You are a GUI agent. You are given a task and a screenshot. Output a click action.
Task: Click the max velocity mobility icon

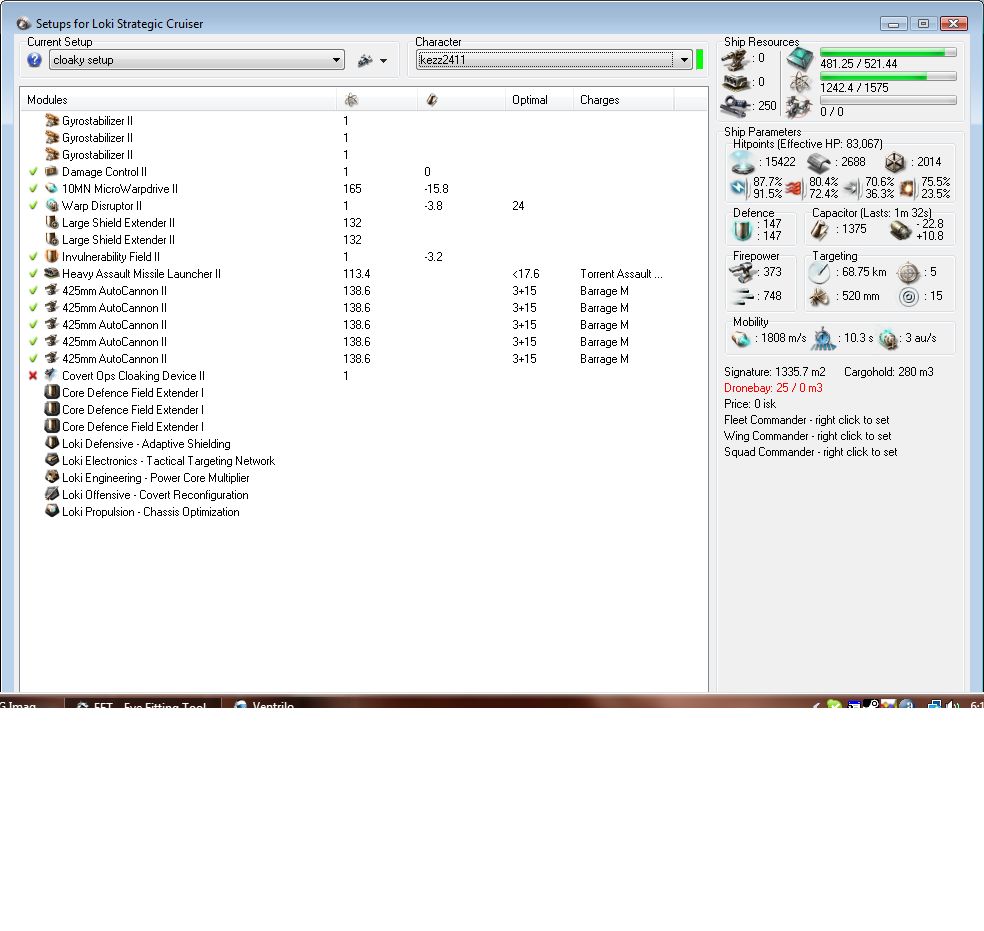(741, 339)
